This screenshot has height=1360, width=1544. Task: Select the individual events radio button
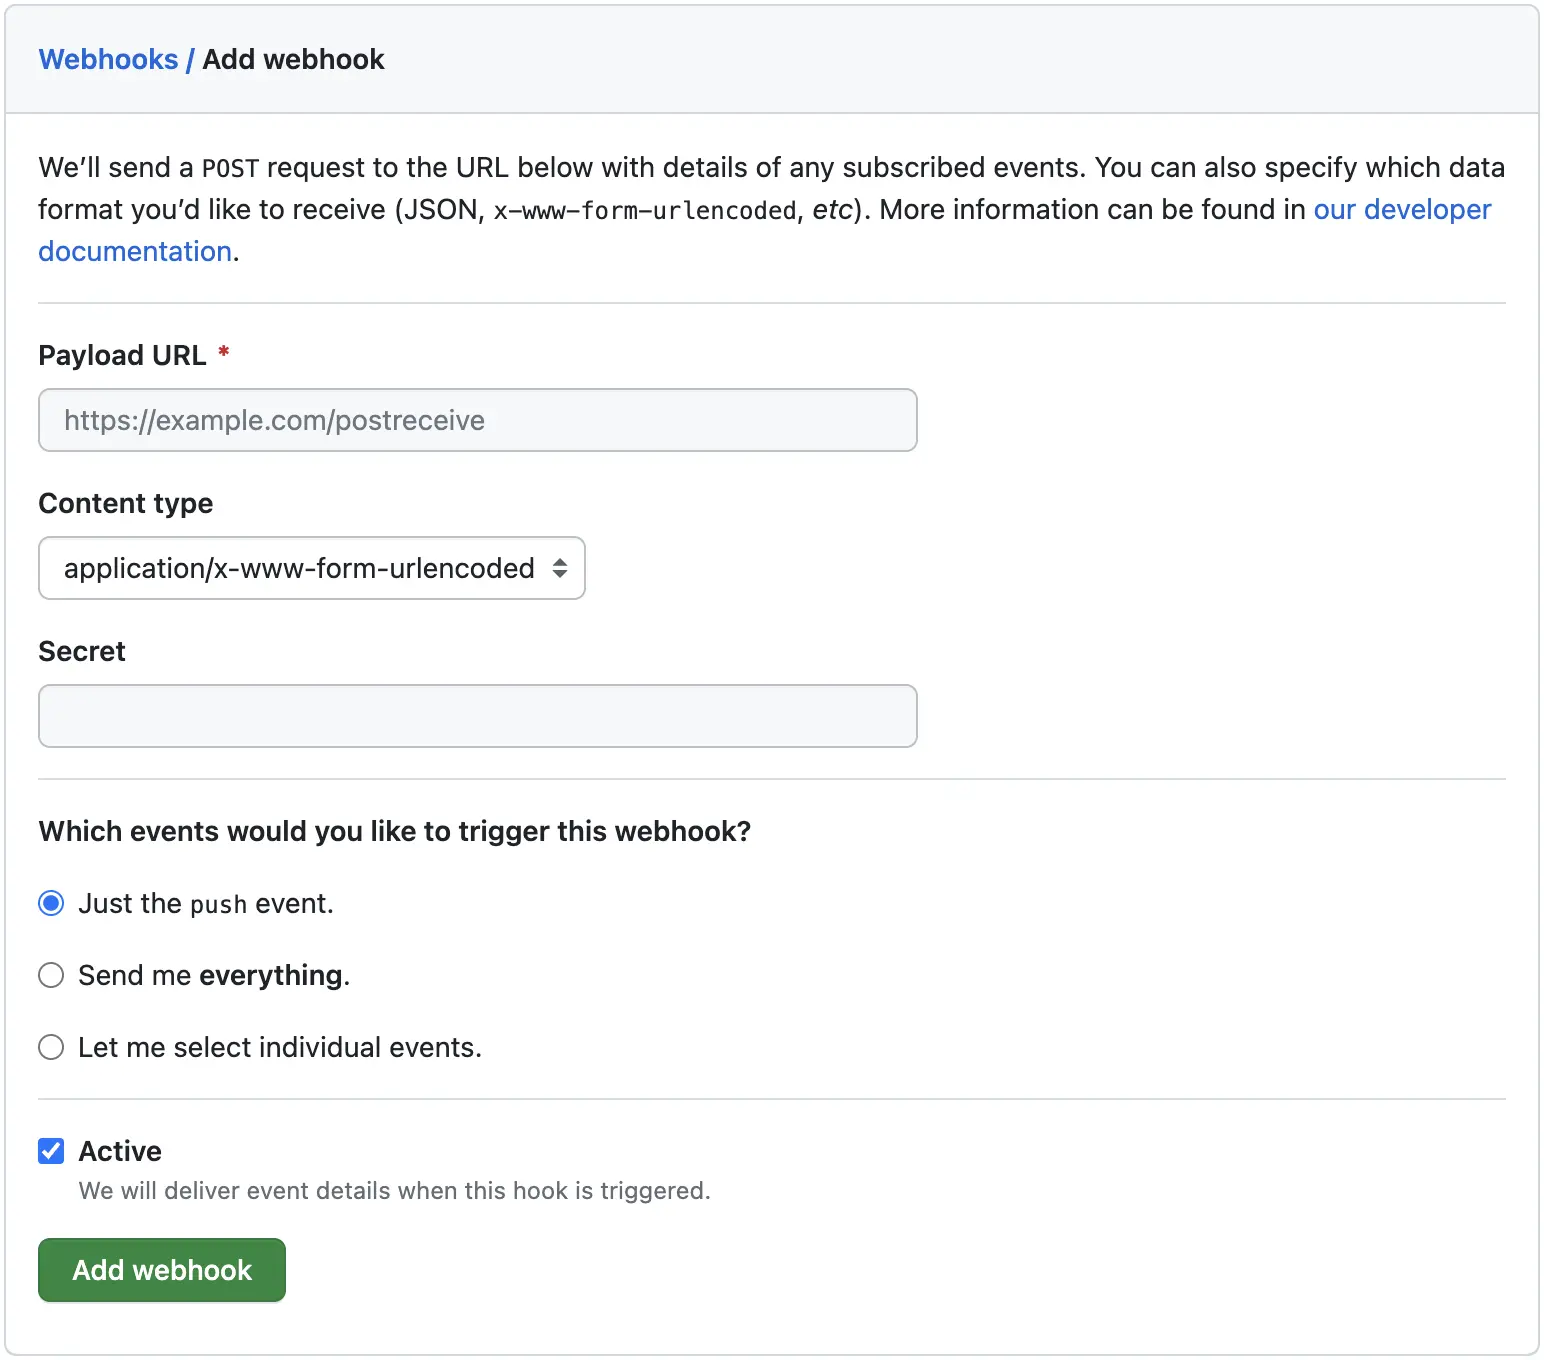point(51,1047)
